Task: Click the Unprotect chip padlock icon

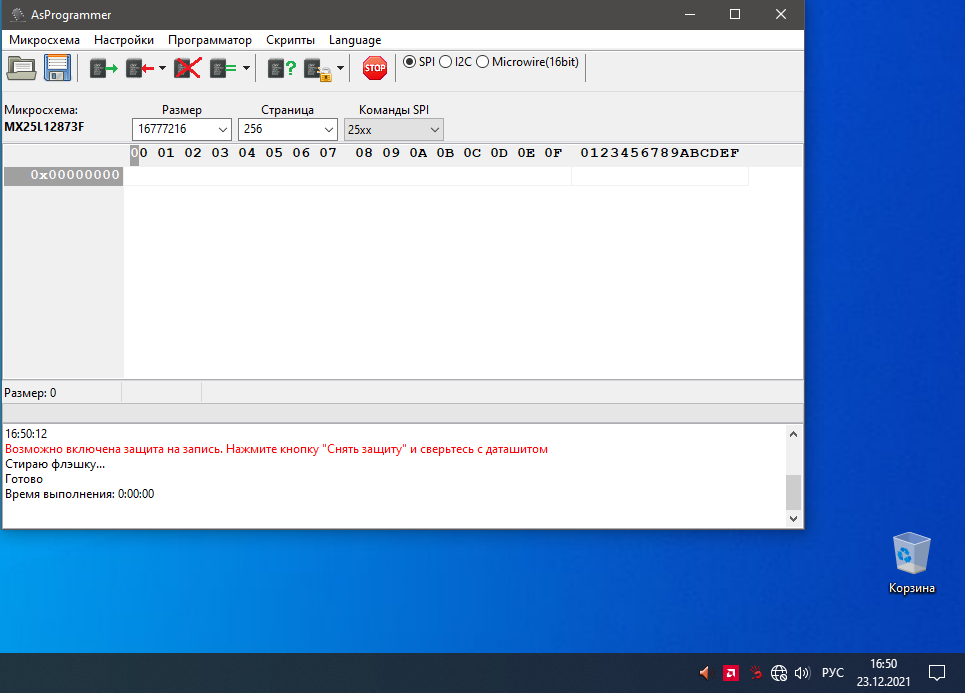Action: (x=318, y=69)
